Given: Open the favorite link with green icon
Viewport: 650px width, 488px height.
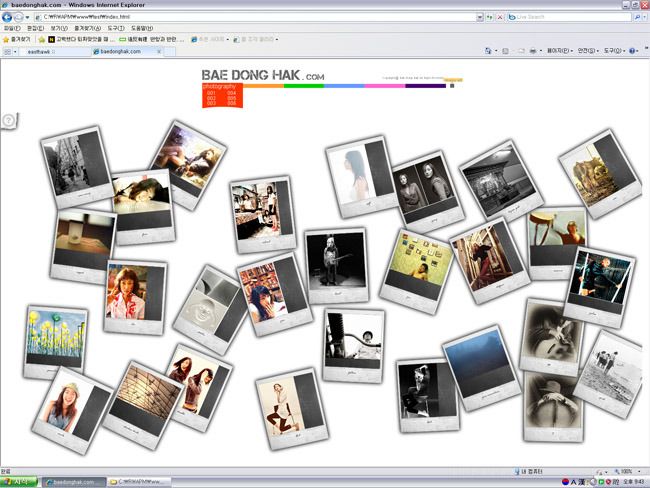Looking at the screenshot, I should (x=151, y=39).
